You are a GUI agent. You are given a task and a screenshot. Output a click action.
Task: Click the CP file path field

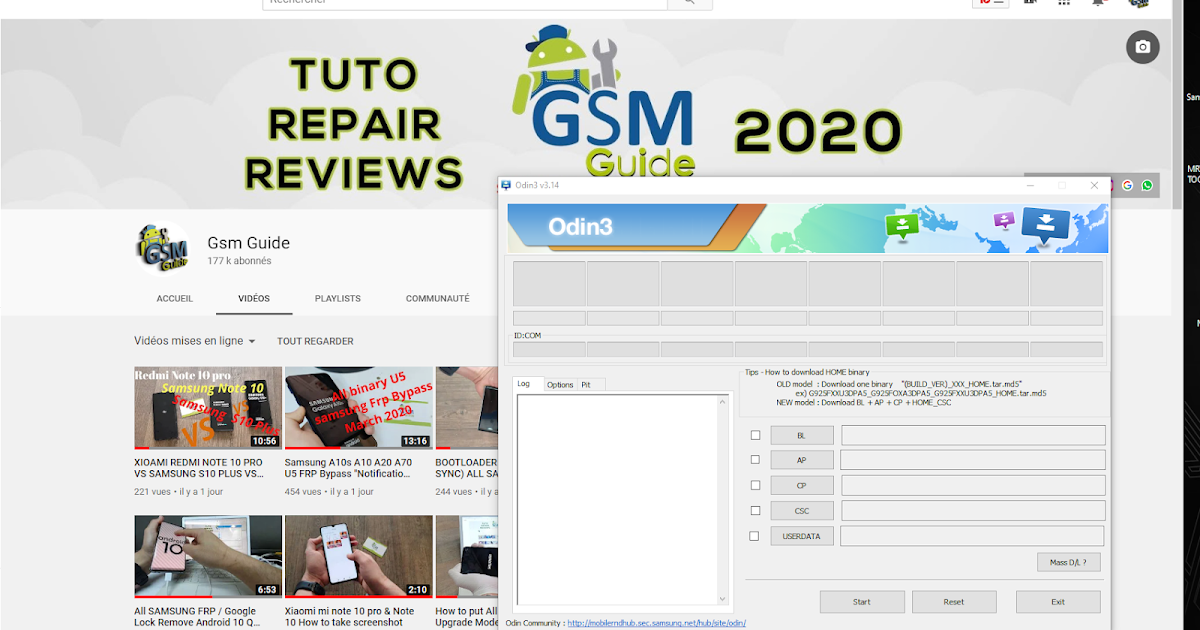(x=973, y=485)
